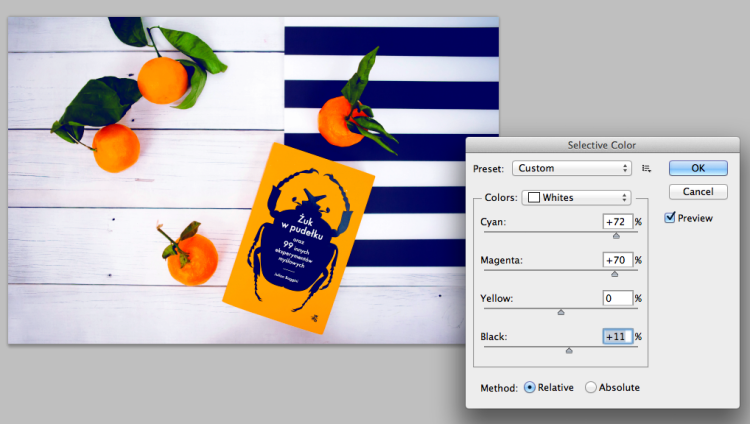
Task: Open the Colors dropdown showing Whites
Action: (x=576, y=198)
